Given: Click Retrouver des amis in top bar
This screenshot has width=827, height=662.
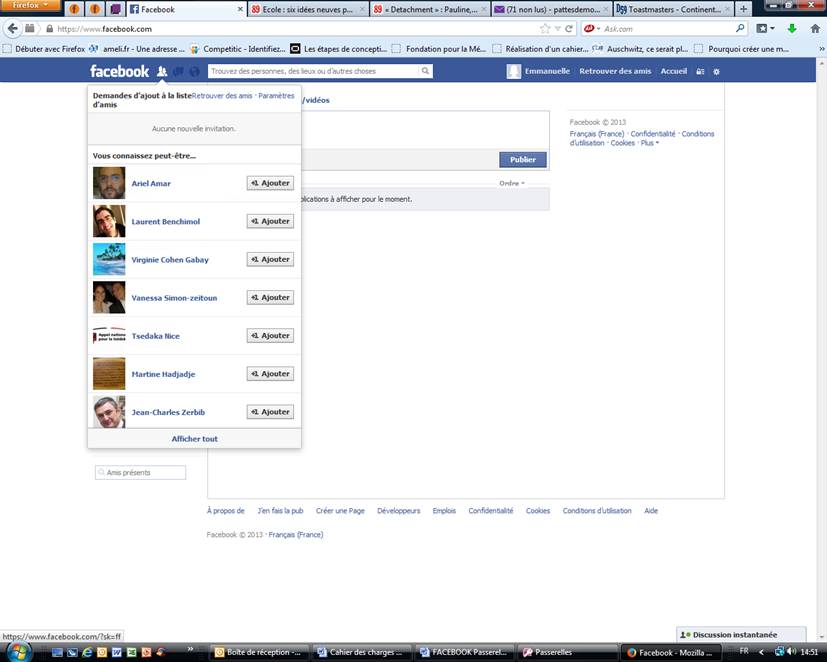Looking at the screenshot, I should click(x=615, y=71).
